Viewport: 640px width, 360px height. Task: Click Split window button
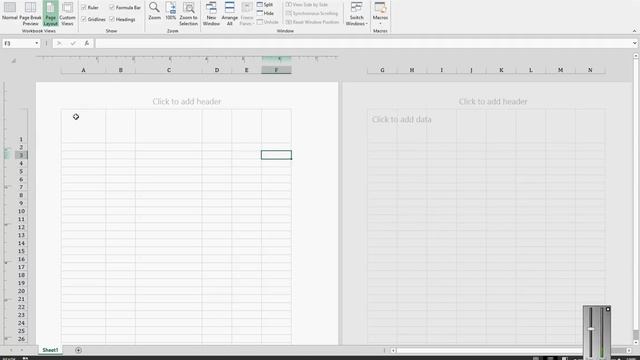tap(265, 4)
